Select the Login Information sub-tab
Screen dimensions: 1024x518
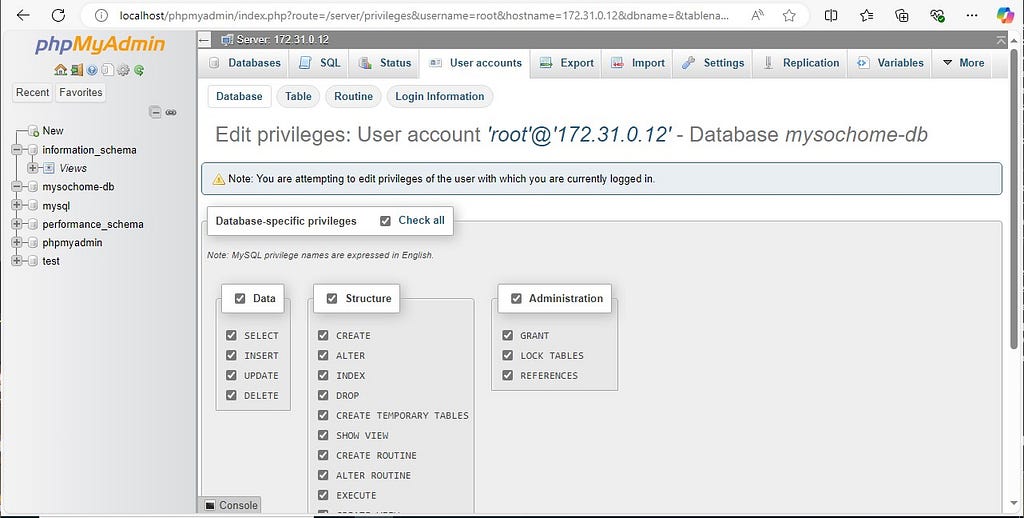pos(440,97)
